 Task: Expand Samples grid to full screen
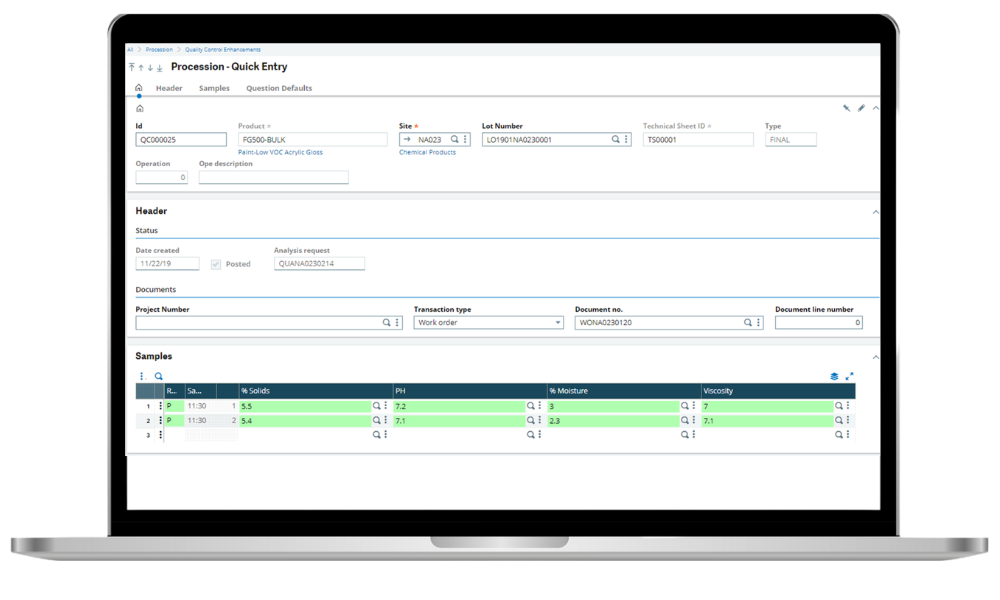click(x=849, y=376)
